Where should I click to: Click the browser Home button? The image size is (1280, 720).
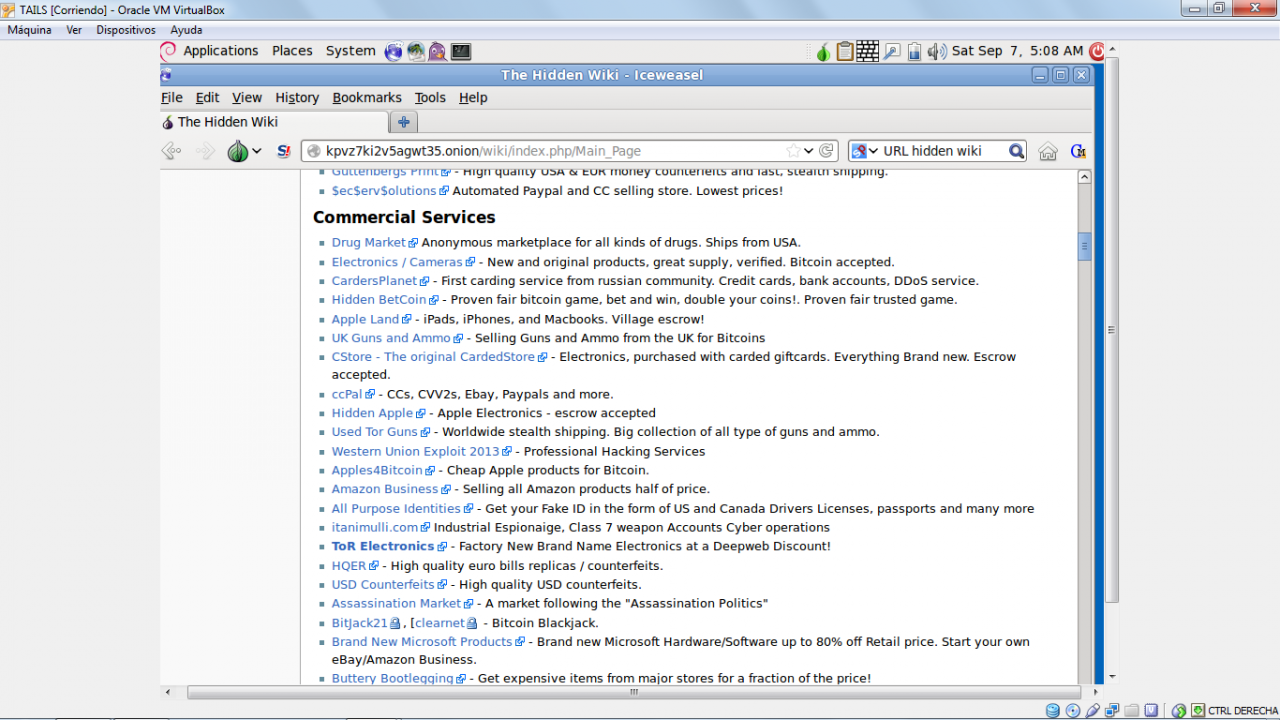[1047, 151]
